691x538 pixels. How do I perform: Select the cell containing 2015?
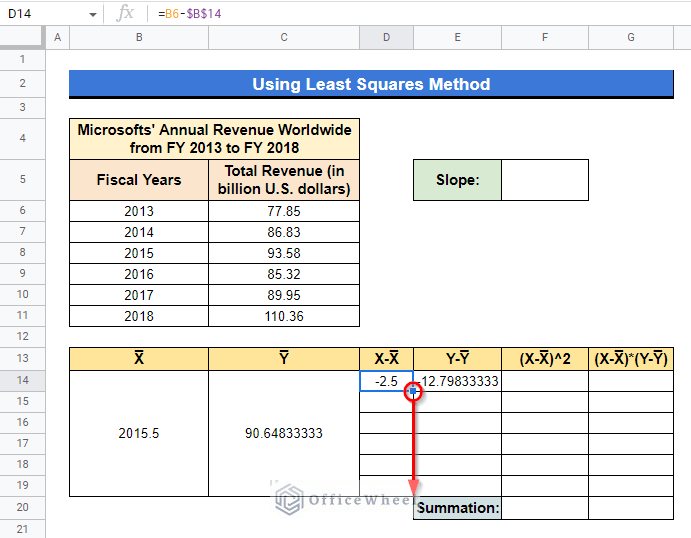click(x=139, y=253)
